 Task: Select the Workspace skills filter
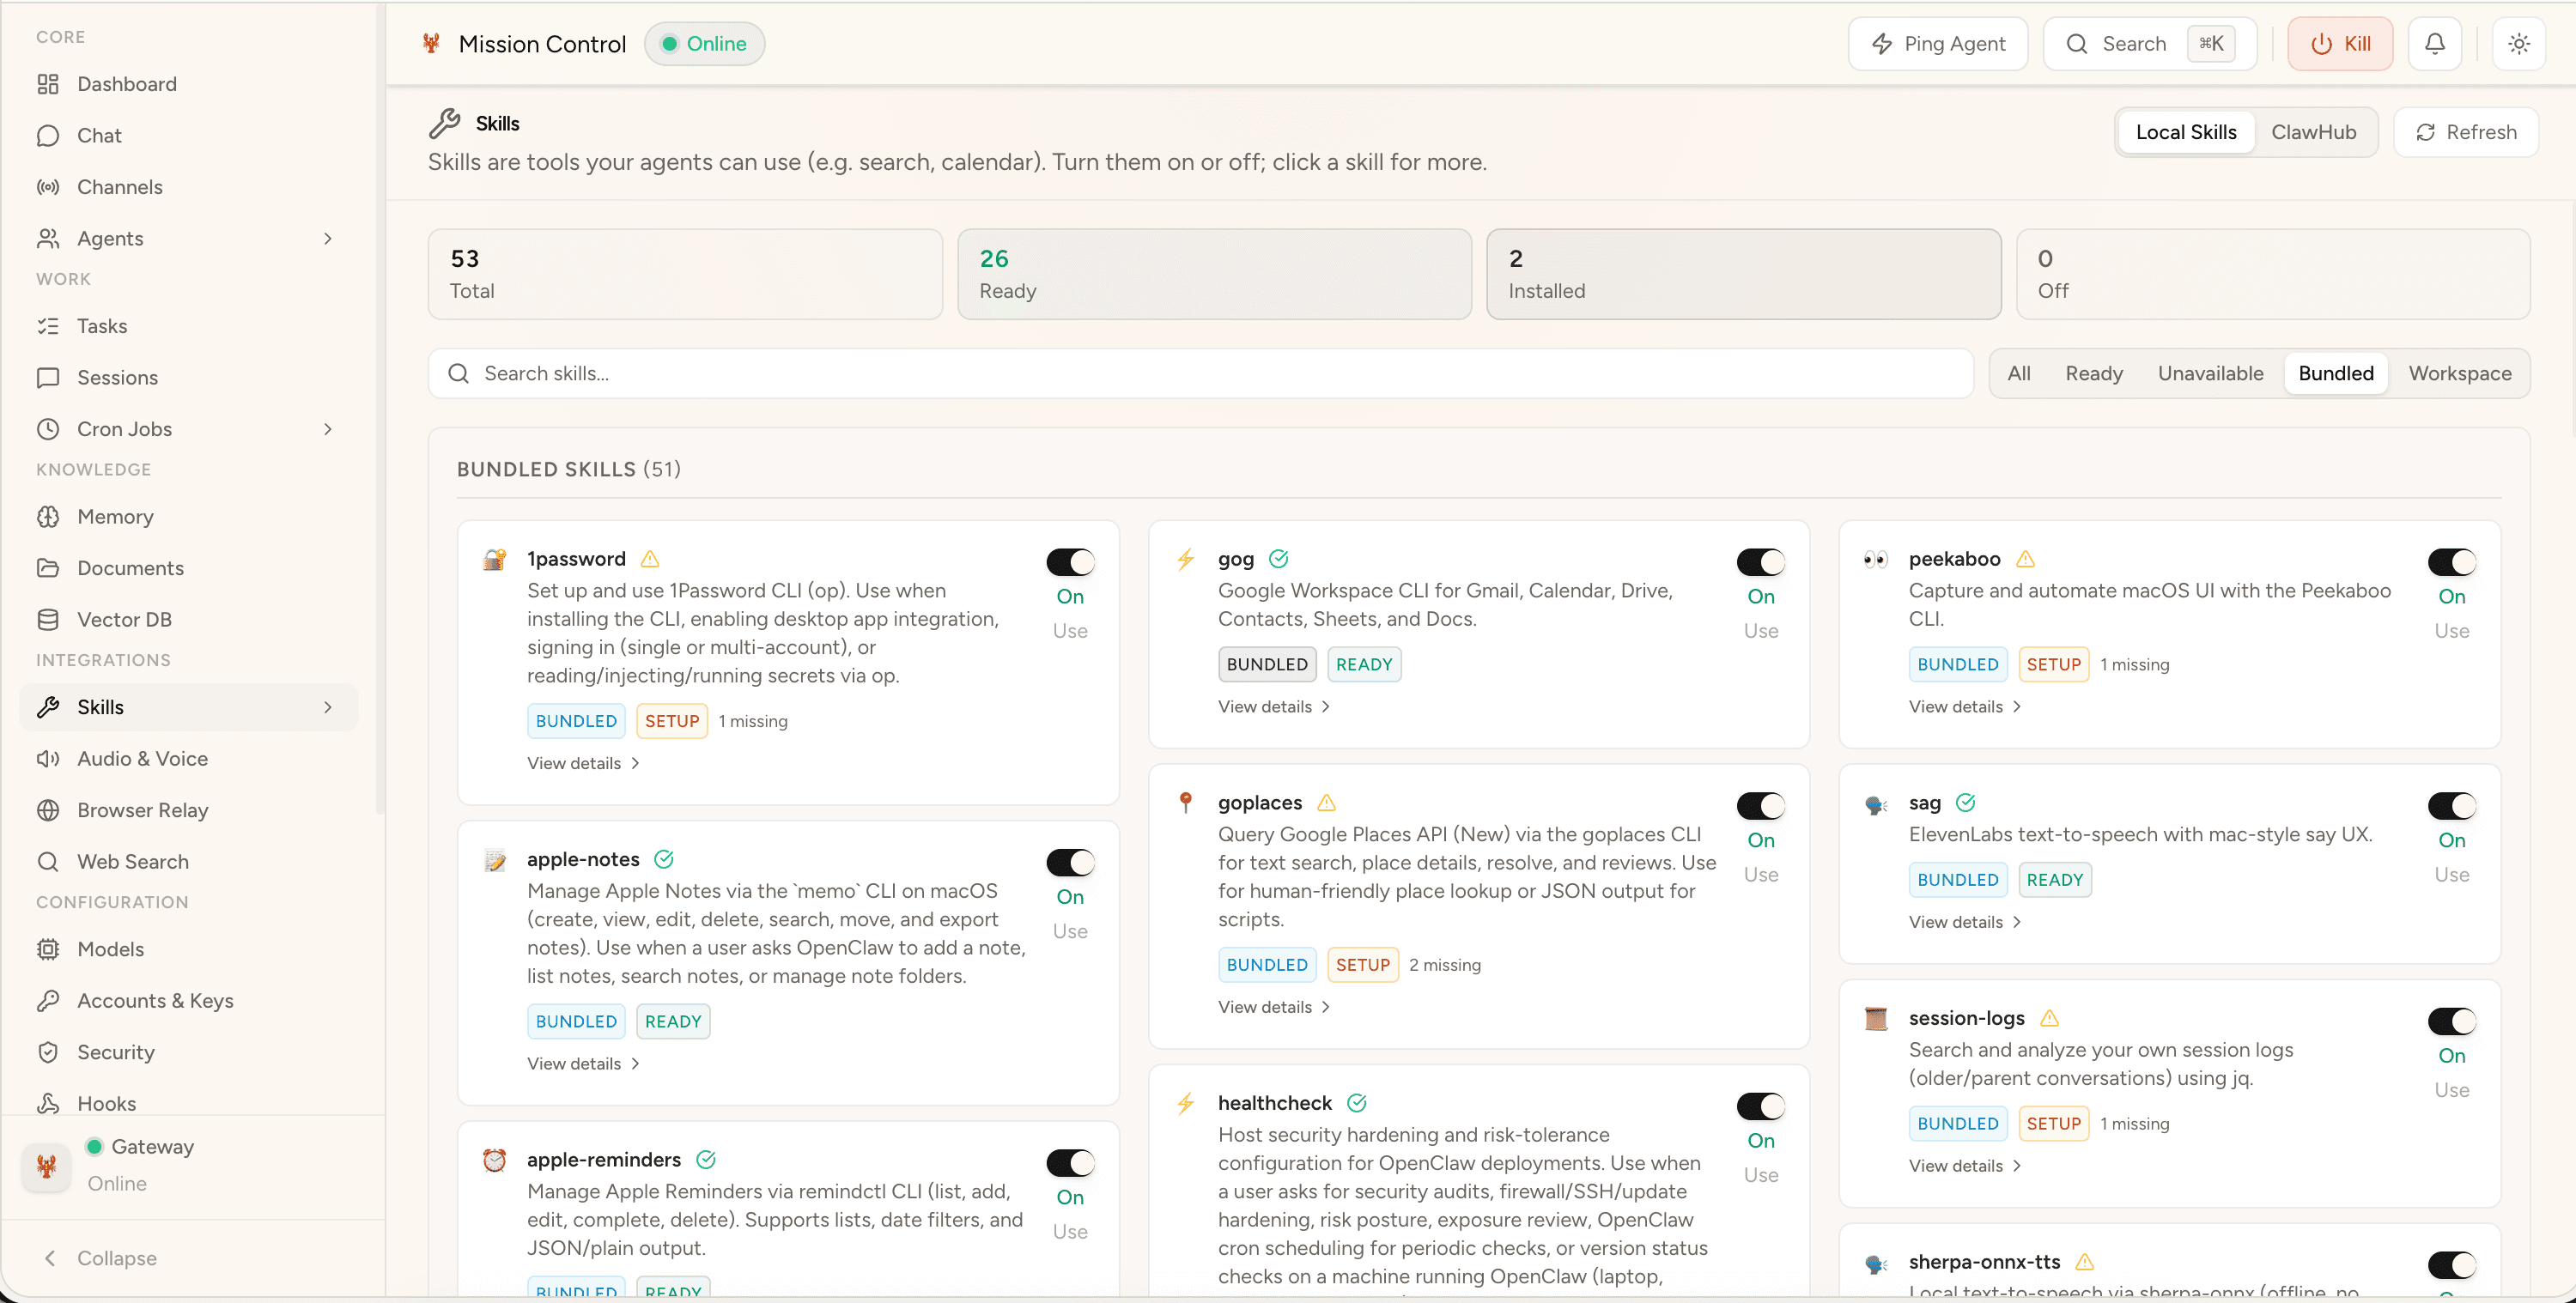coord(2460,373)
